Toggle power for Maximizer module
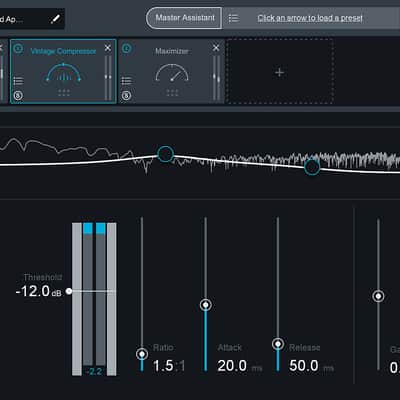The height and width of the screenshot is (400, 400). click(x=127, y=49)
